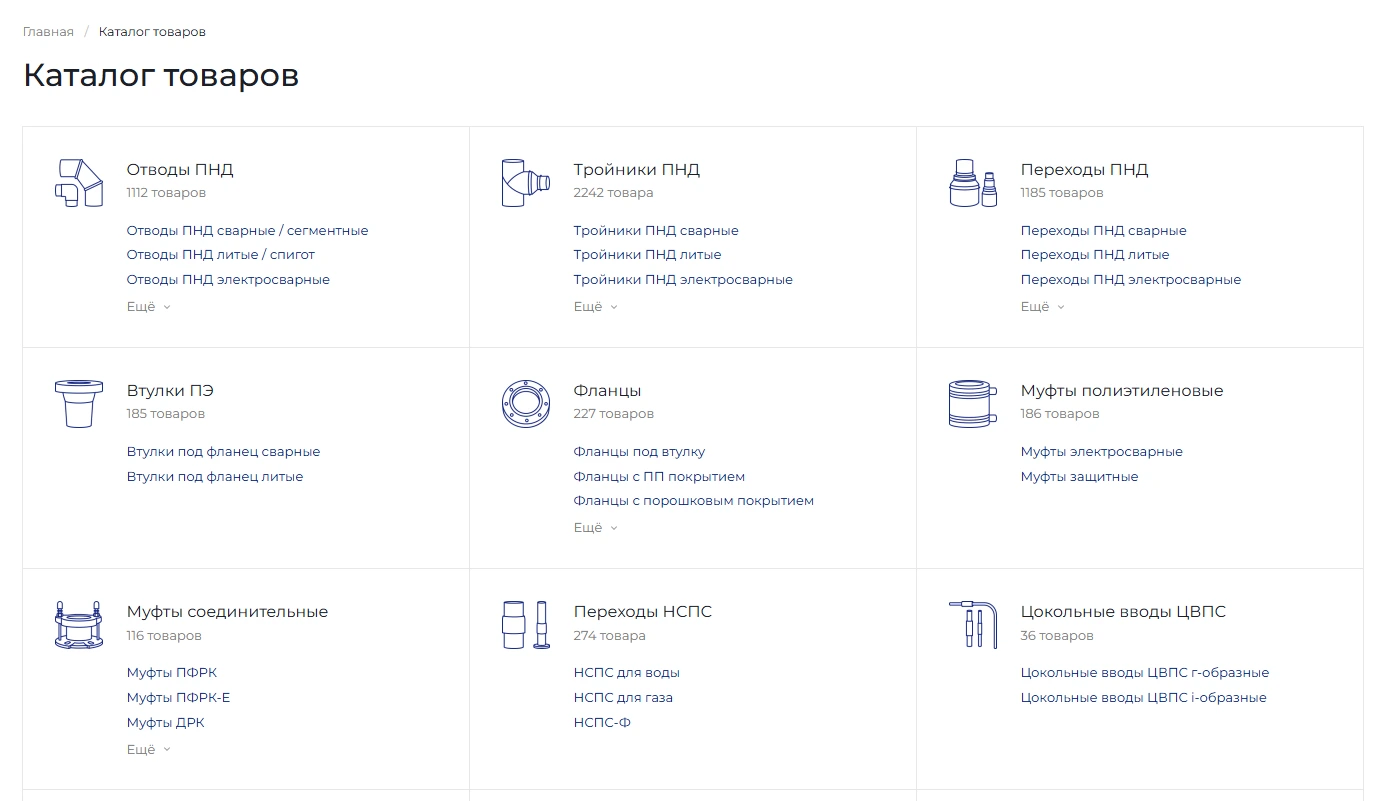1378x801 pixels.
Task: Expand Ещё under Фланцы
Action: 595,528
